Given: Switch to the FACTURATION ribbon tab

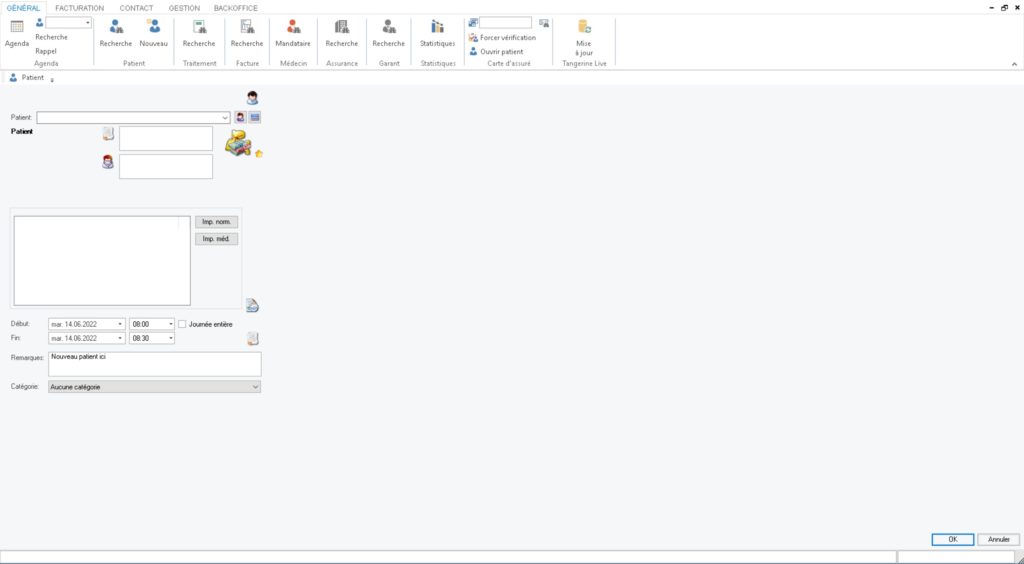Looking at the screenshot, I should coord(79,8).
